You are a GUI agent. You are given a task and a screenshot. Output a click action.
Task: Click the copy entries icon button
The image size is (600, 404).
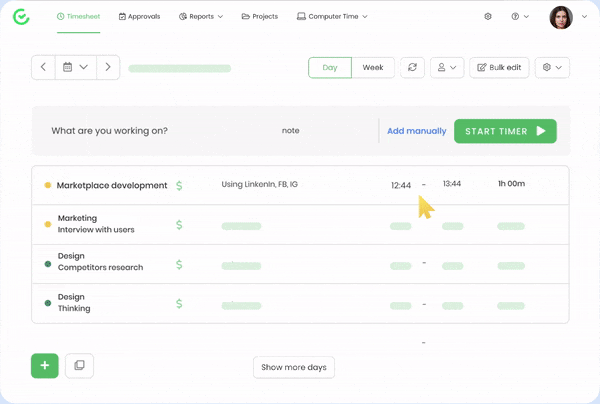(79, 366)
